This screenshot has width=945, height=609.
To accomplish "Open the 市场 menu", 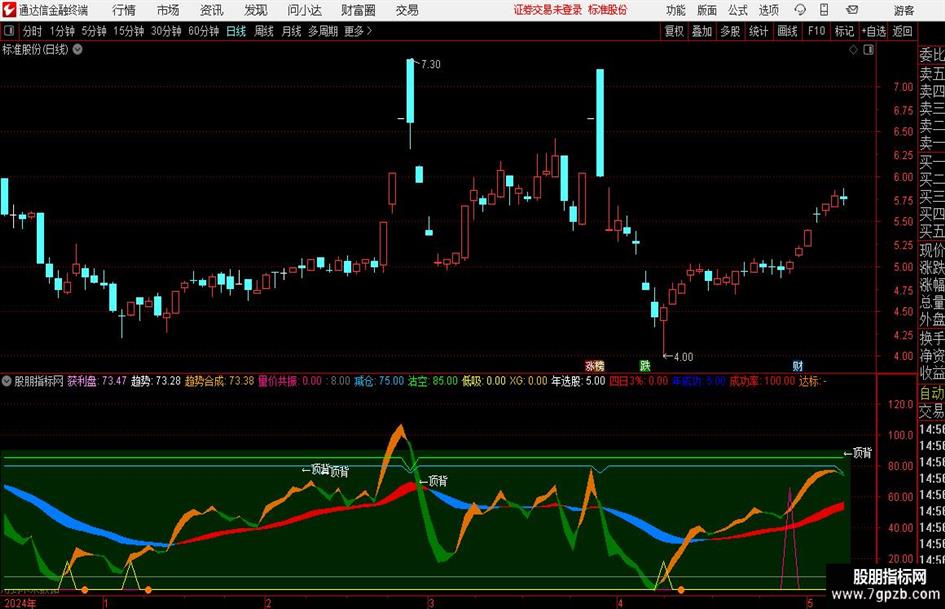I will point(168,10).
